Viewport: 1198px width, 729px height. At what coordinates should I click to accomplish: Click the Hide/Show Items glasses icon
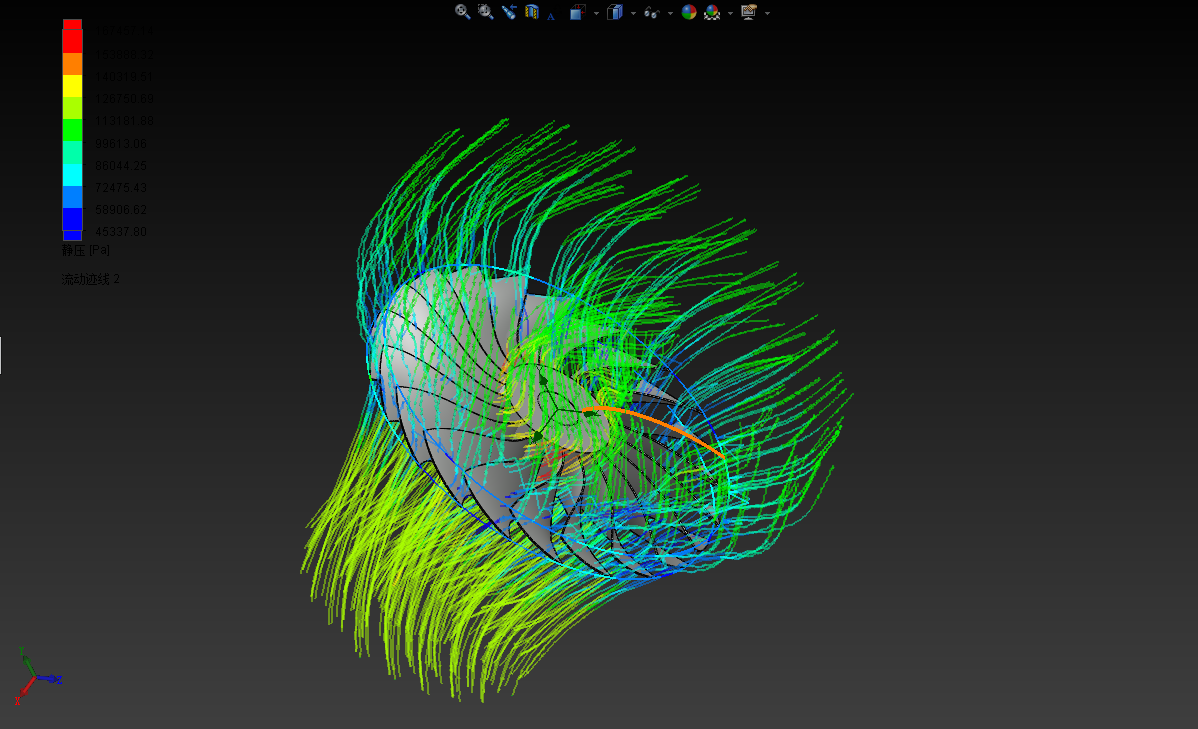pos(652,12)
